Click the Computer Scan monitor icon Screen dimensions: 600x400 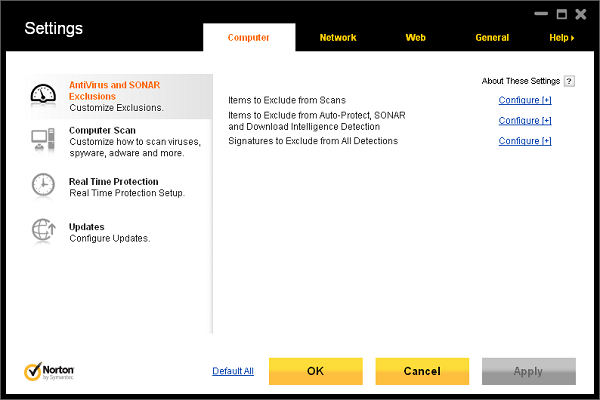pos(43,140)
